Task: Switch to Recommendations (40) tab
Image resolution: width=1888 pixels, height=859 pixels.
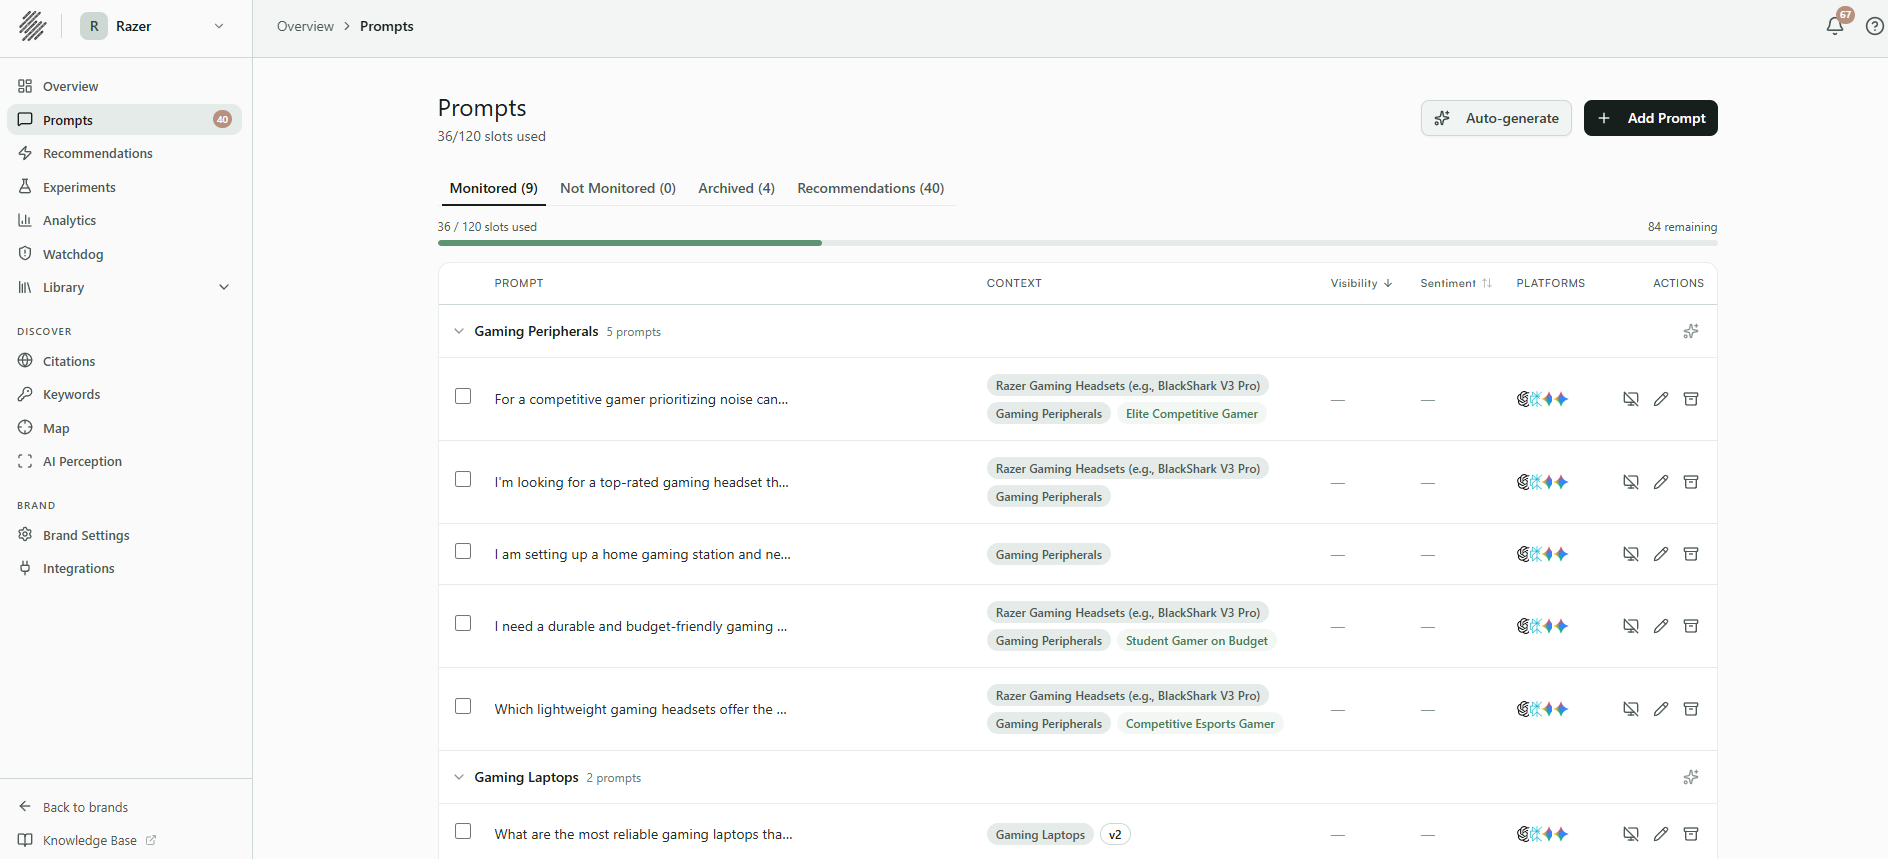Action: (870, 188)
